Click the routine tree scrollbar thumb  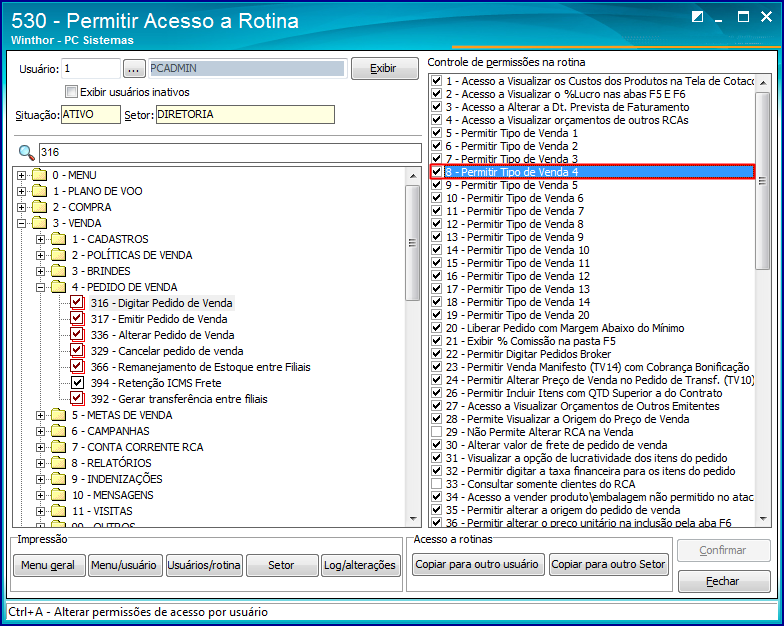(412, 243)
